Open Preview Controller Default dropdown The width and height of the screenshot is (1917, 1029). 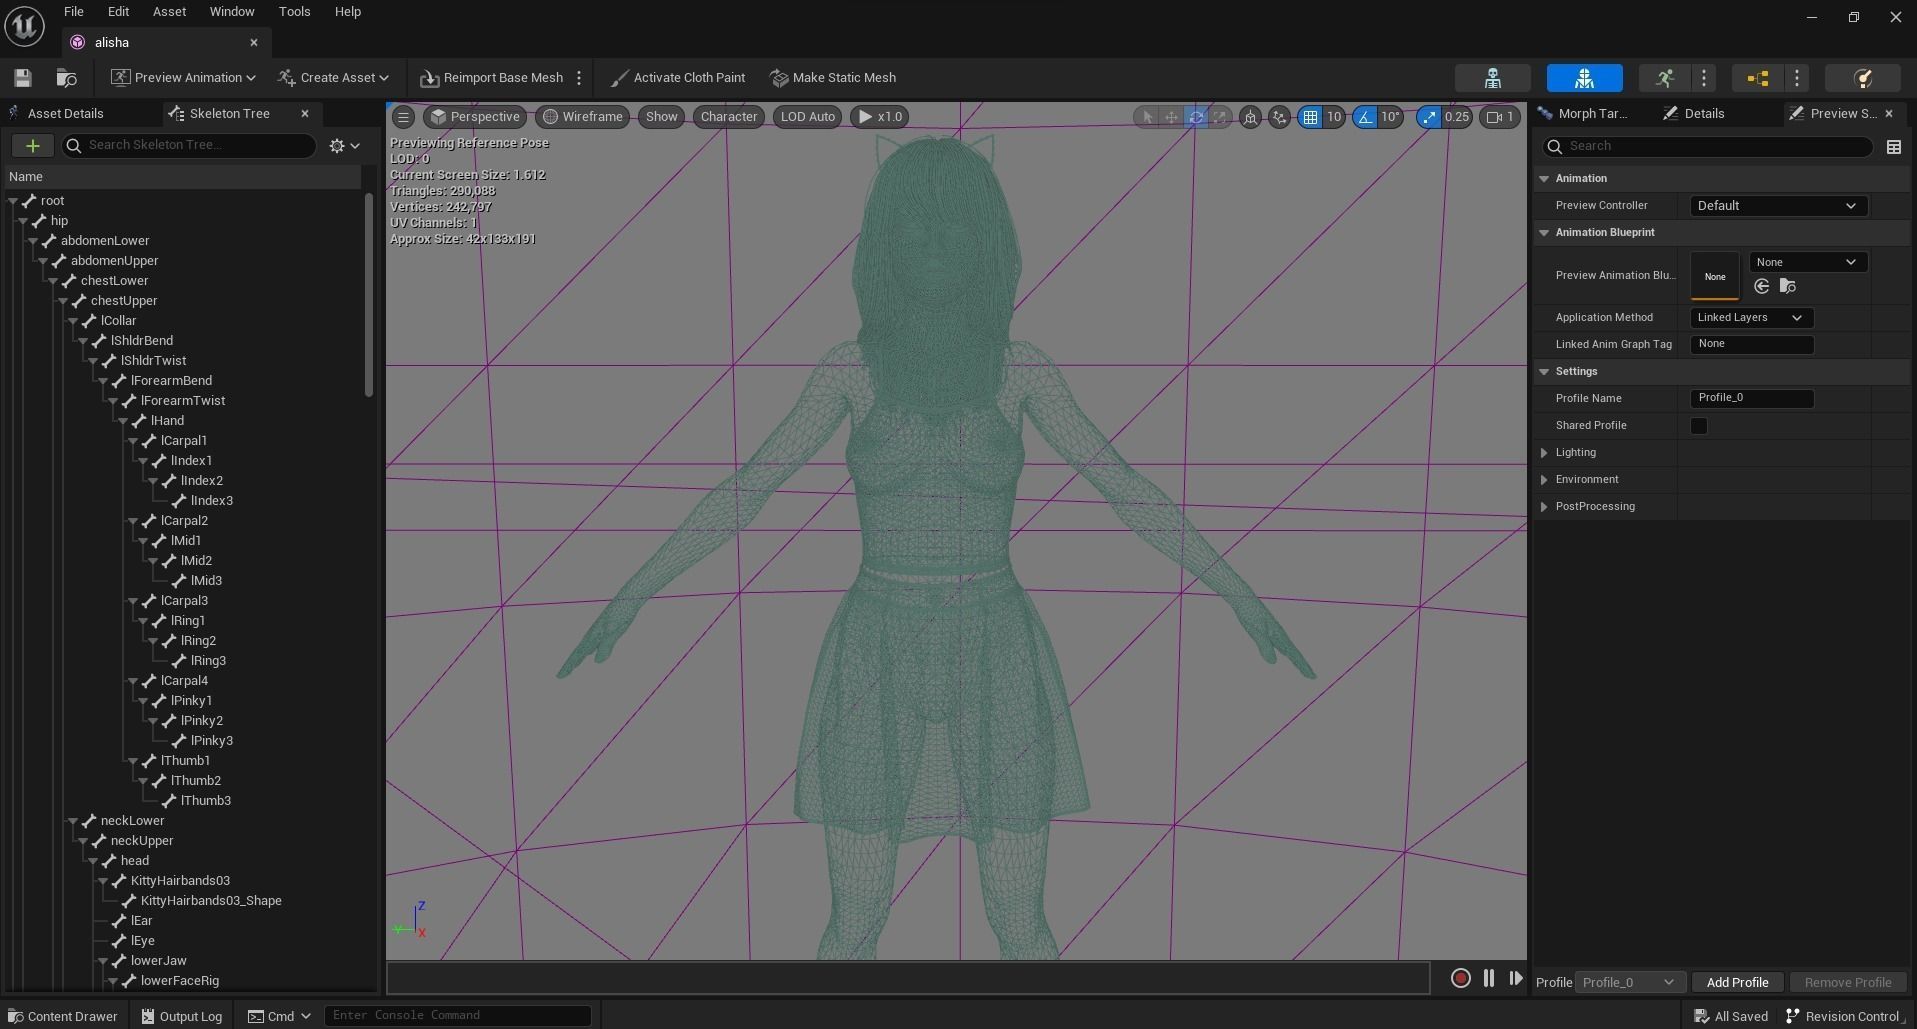point(1778,206)
